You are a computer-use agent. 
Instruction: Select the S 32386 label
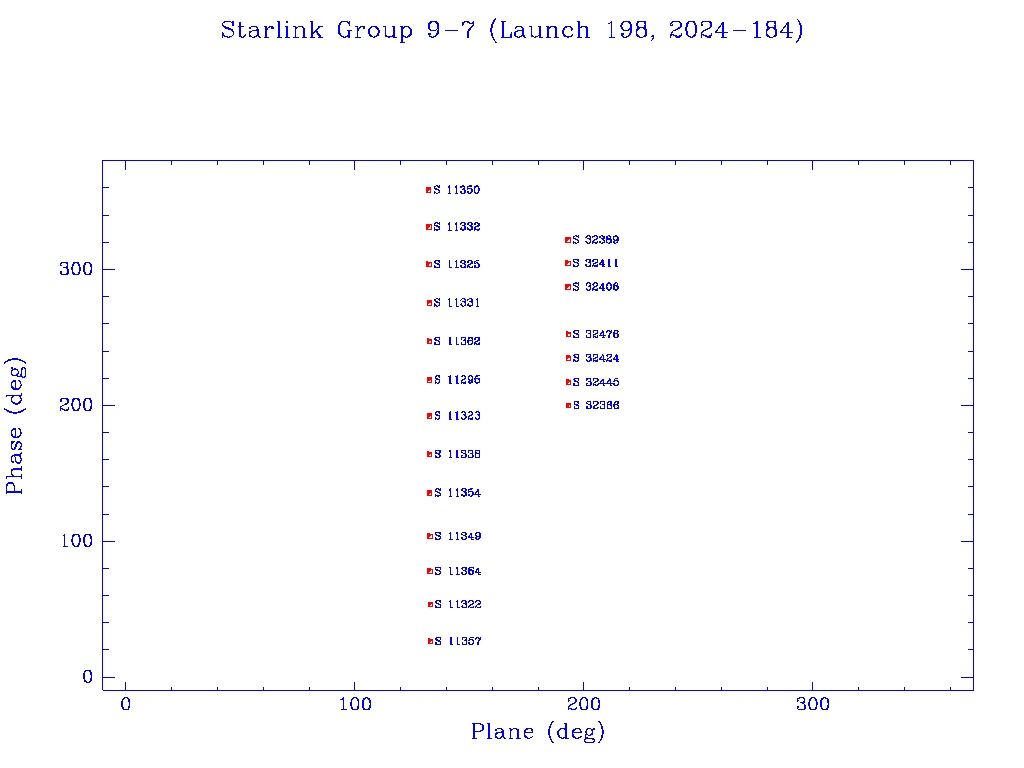[x=596, y=406]
